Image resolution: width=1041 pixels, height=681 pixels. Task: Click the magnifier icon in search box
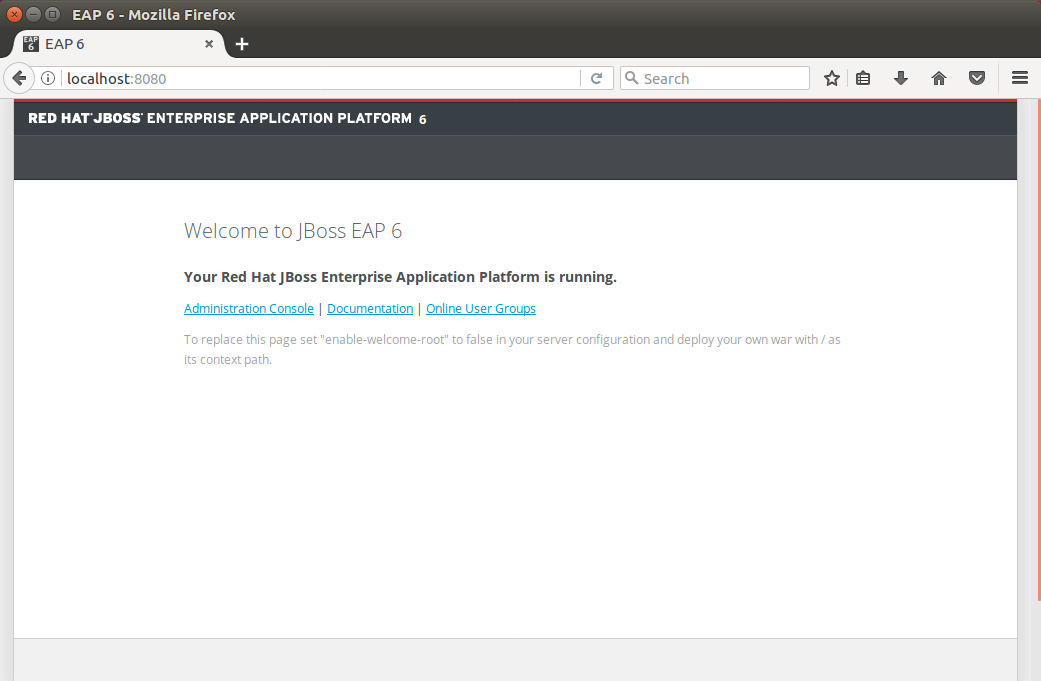(x=631, y=78)
